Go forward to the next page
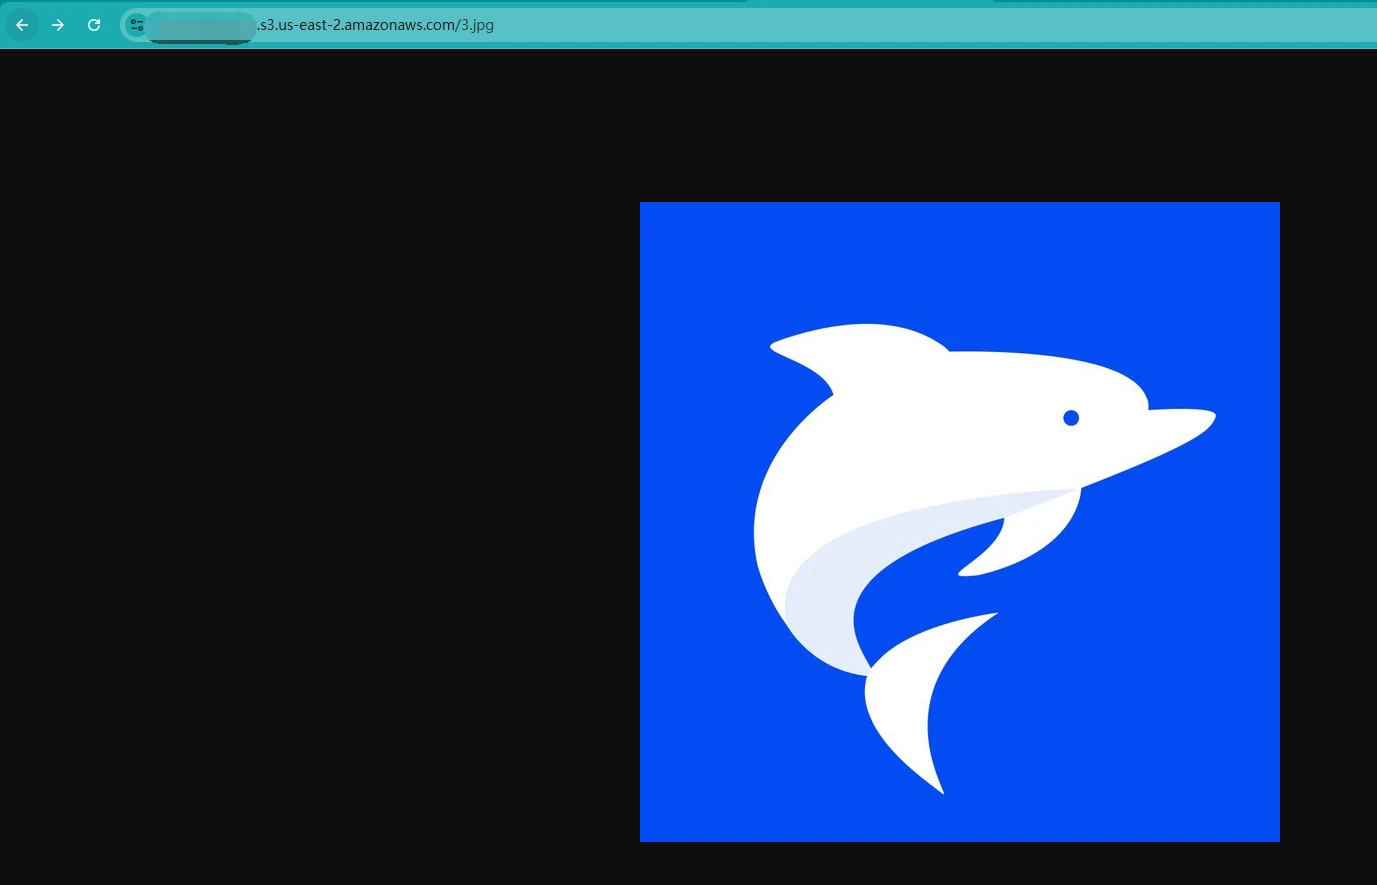Screen dimensions: 1377x885 click(58, 25)
